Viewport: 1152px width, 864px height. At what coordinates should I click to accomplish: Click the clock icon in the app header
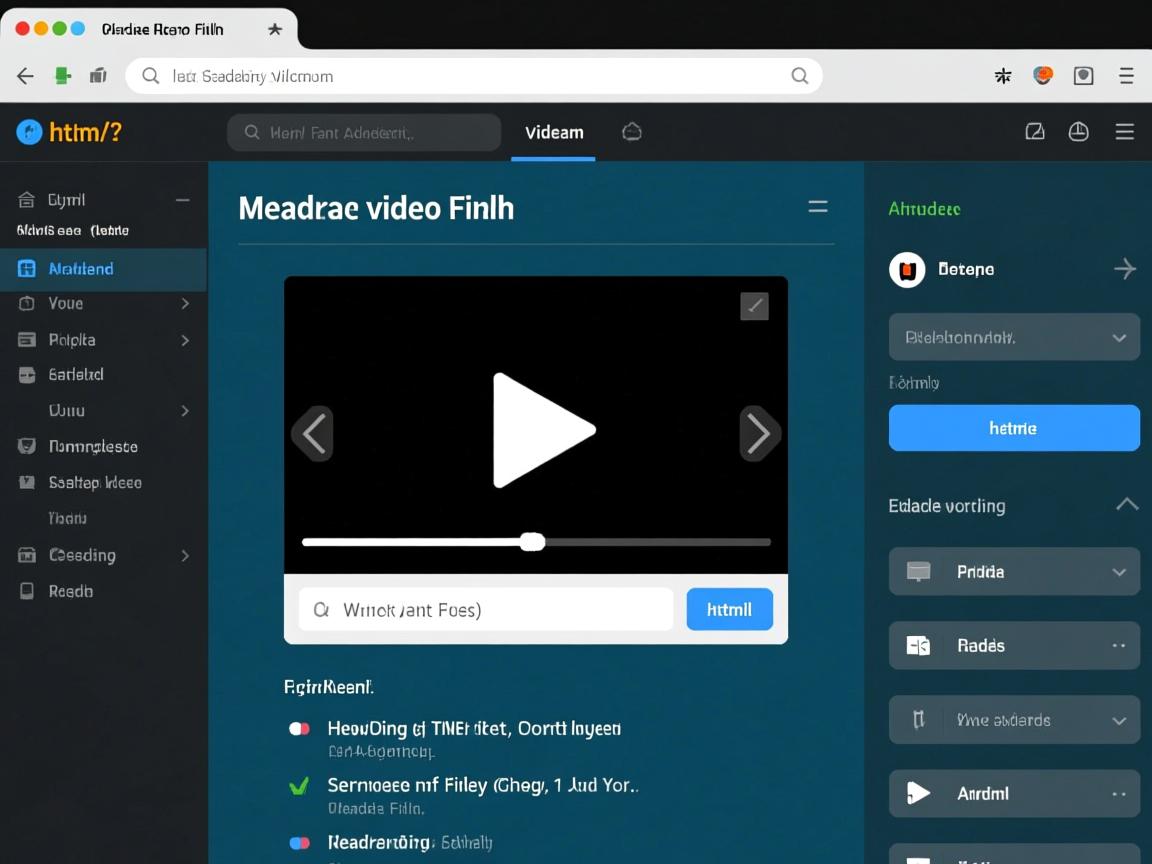(x=1078, y=132)
